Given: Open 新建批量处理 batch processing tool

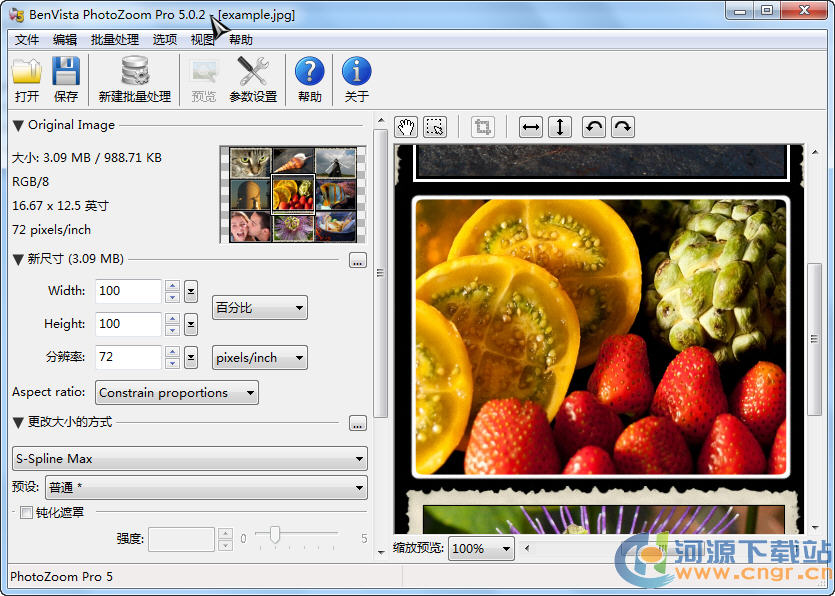Looking at the screenshot, I should [x=135, y=72].
